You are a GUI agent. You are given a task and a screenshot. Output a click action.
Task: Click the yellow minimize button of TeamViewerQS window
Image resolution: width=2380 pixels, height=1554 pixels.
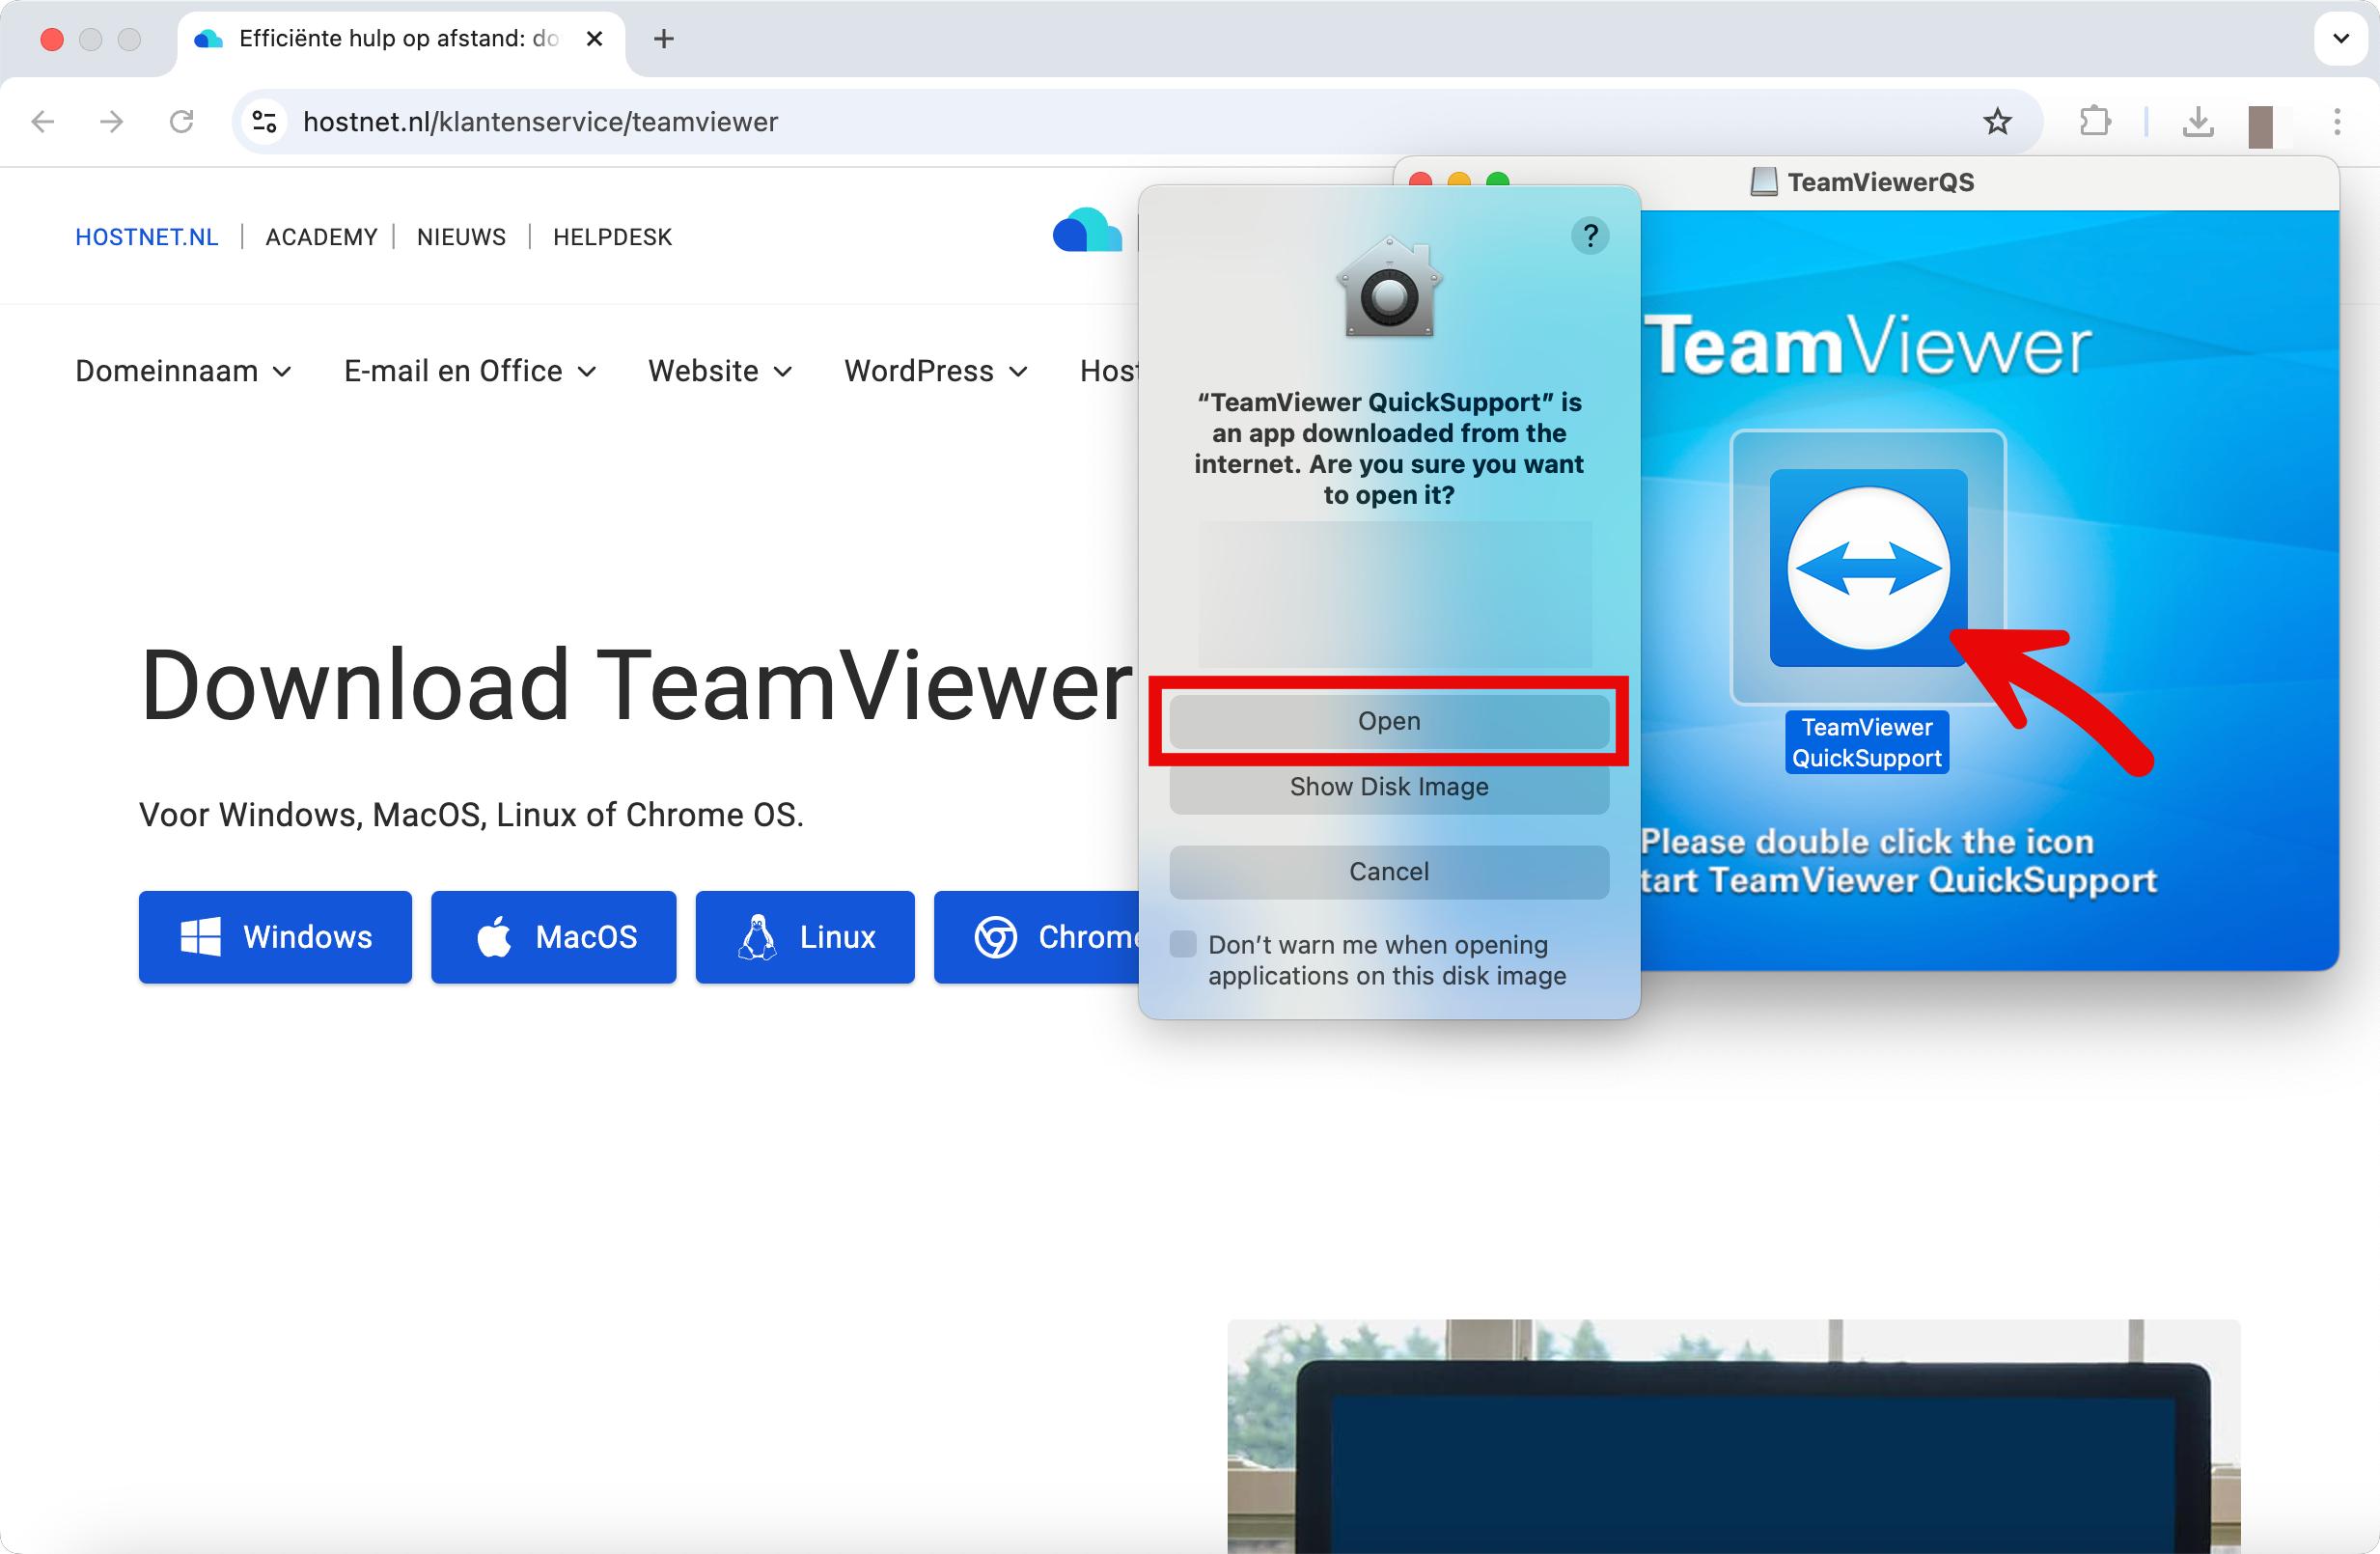(1459, 181)
